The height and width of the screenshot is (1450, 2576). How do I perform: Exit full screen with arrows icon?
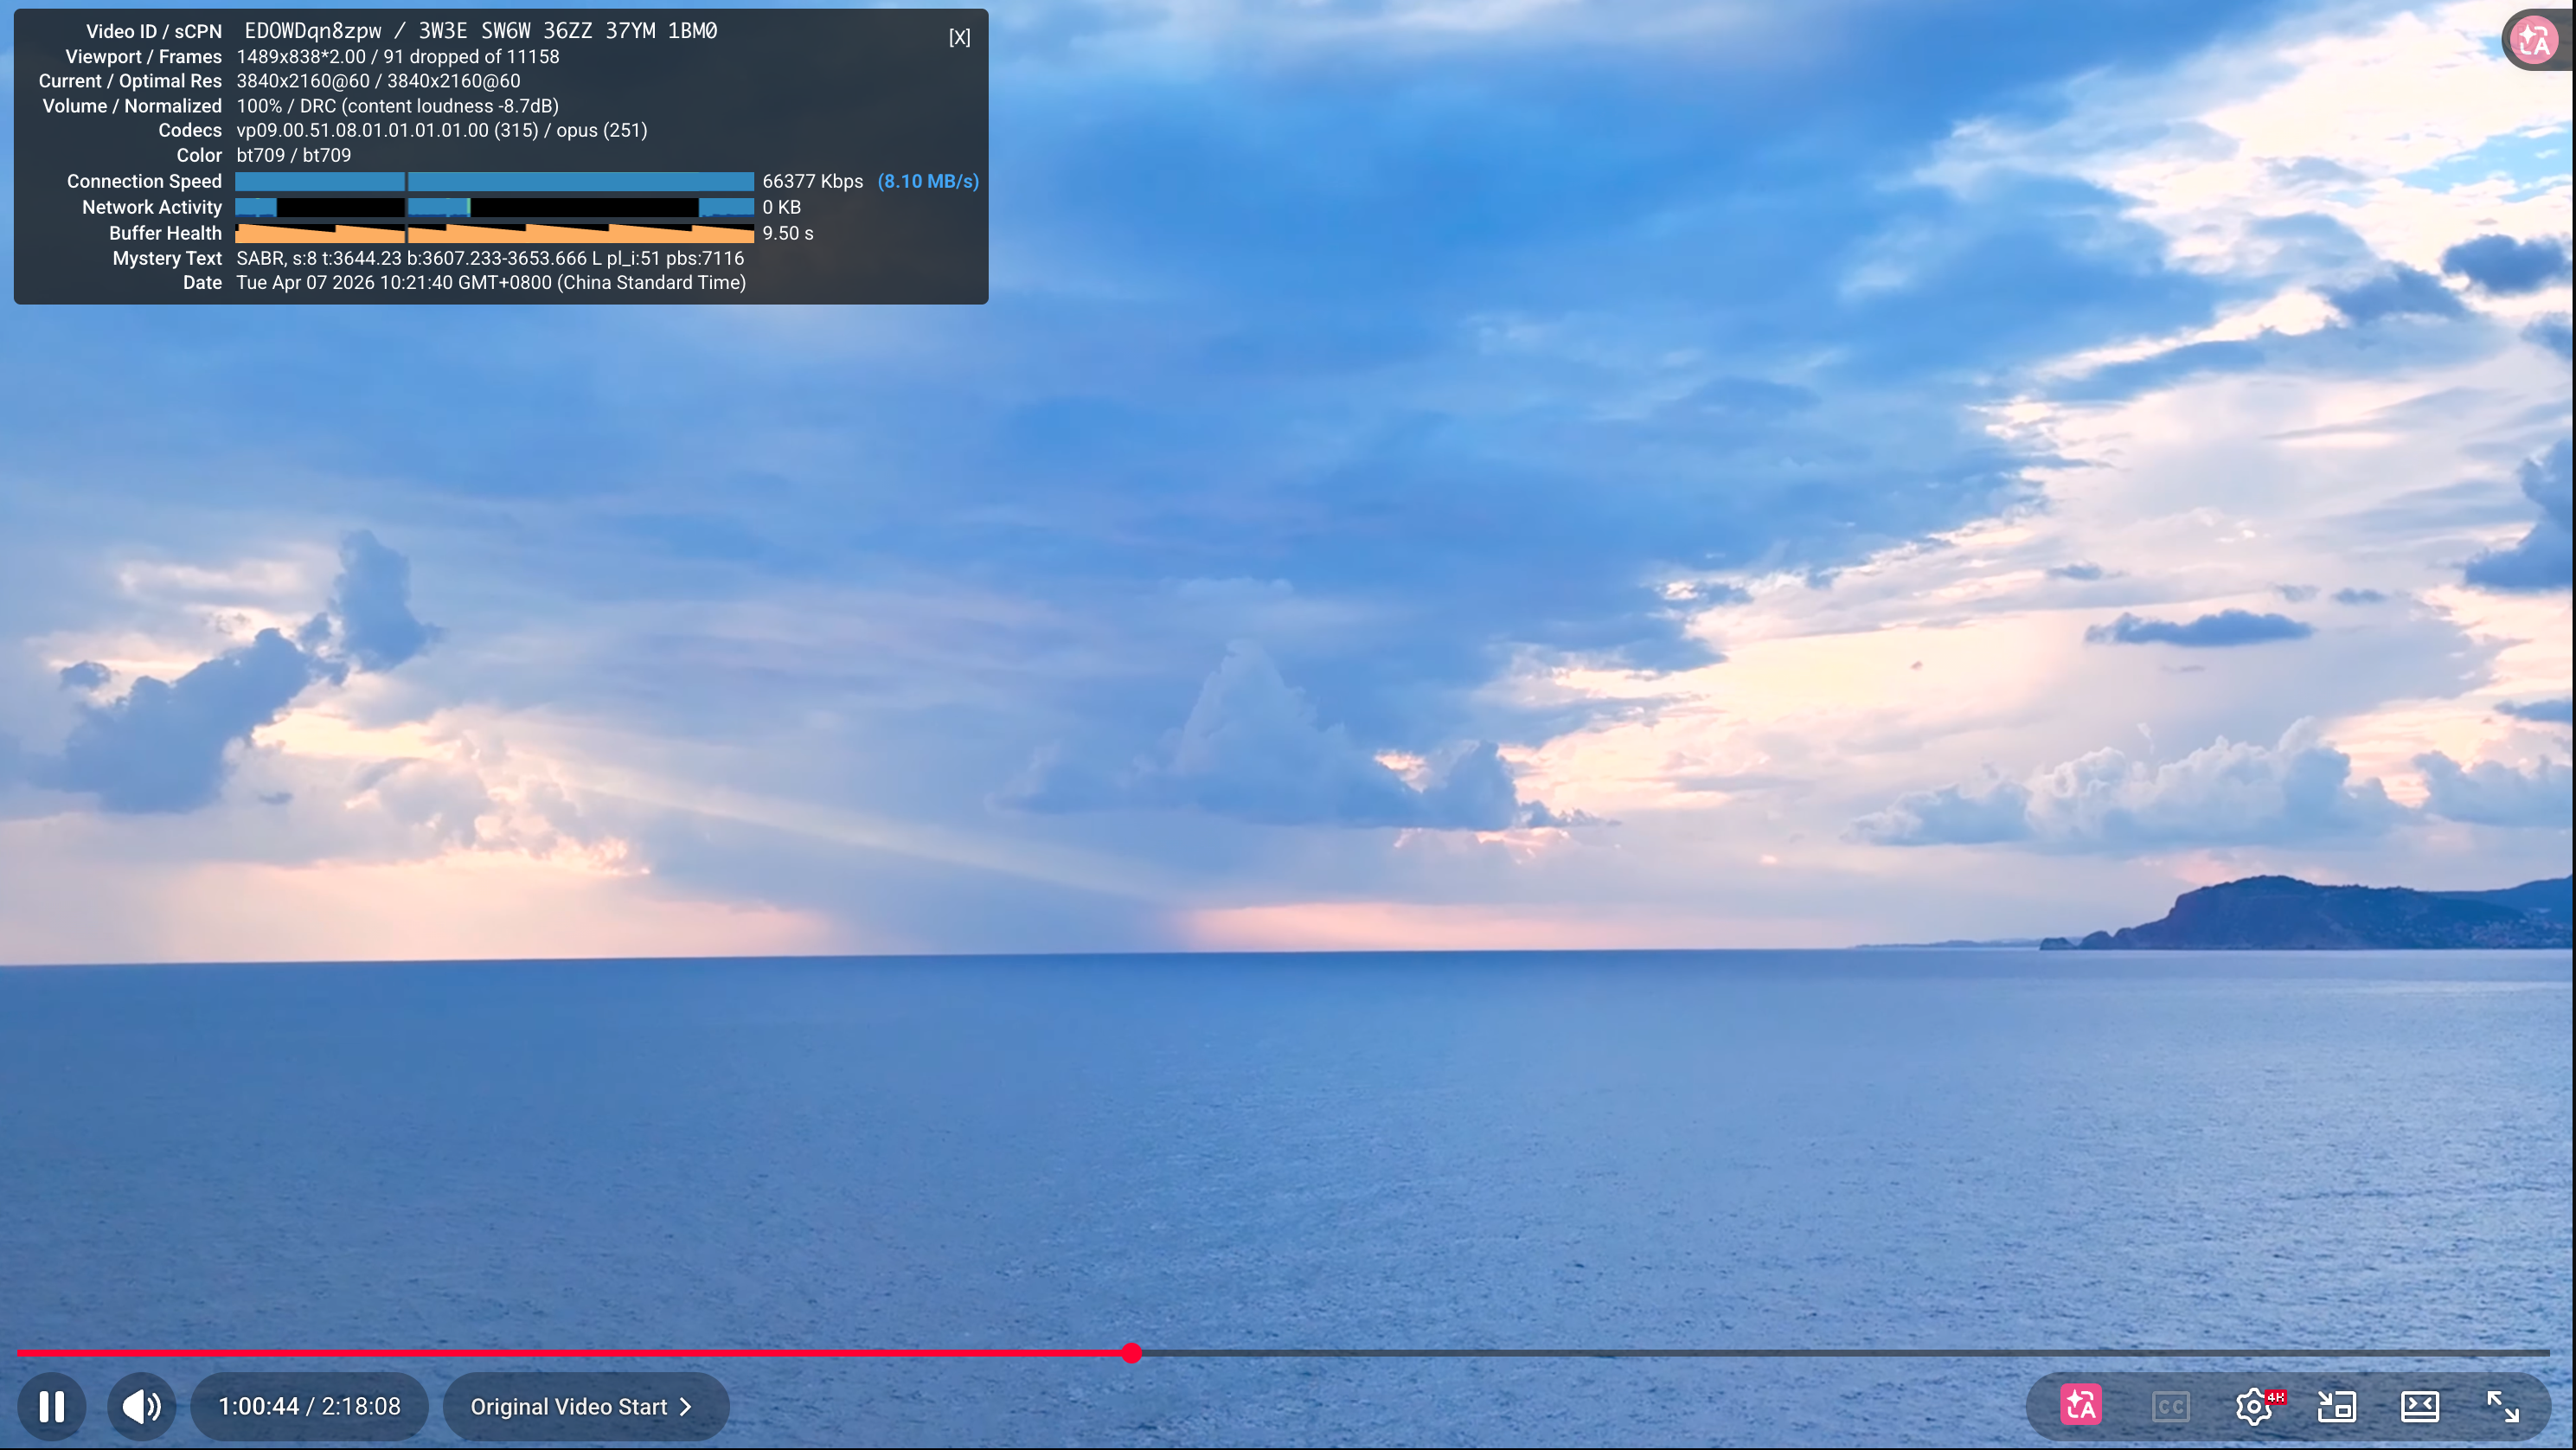pyautogui.click(x=2503, y=1406)
